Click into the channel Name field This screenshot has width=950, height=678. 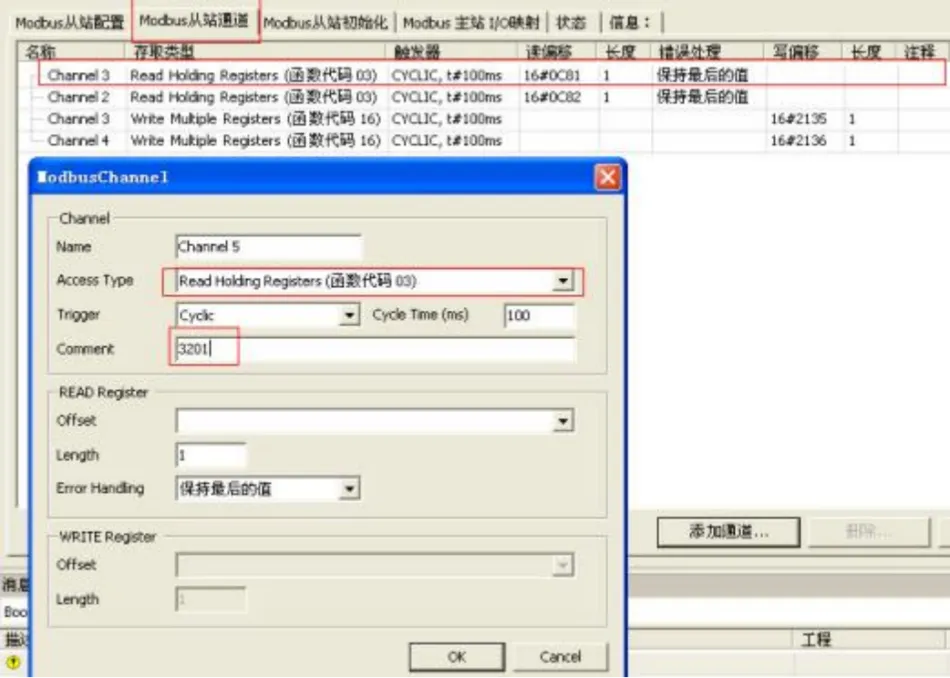(267, 247)
